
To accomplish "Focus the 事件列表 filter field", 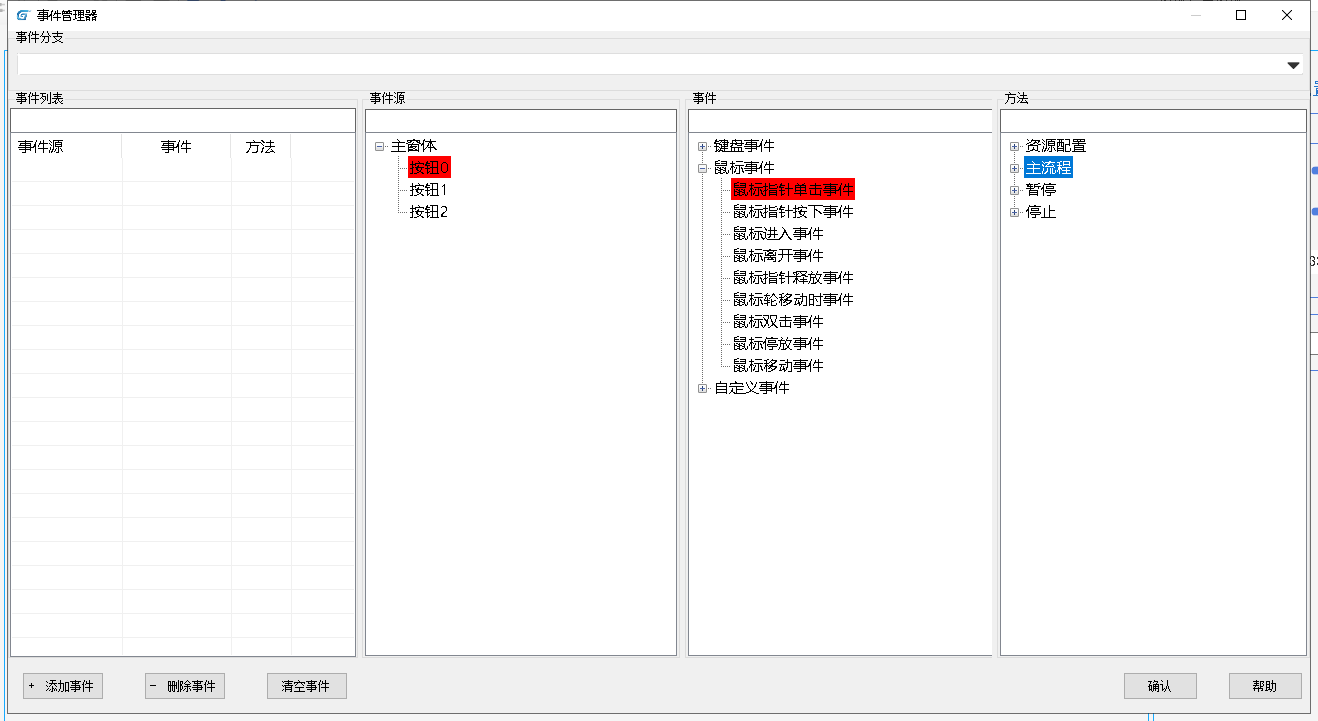I will click(x=183, y=120).
